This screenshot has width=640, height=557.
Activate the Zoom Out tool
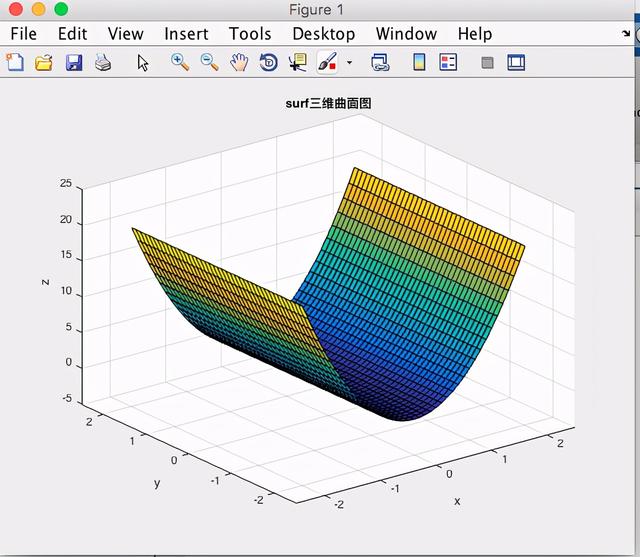click(209, 62)
